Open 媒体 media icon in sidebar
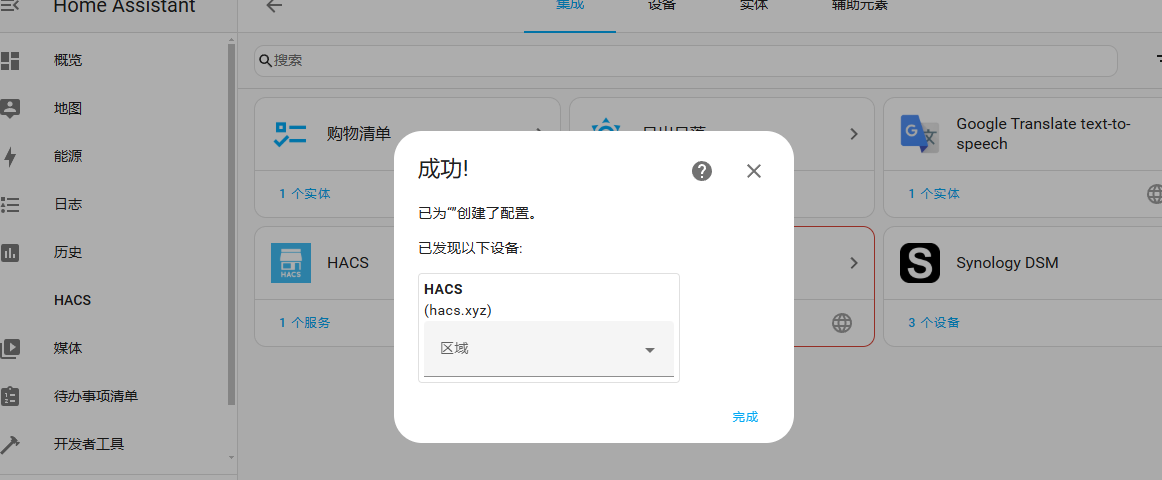 pos(10,348)
